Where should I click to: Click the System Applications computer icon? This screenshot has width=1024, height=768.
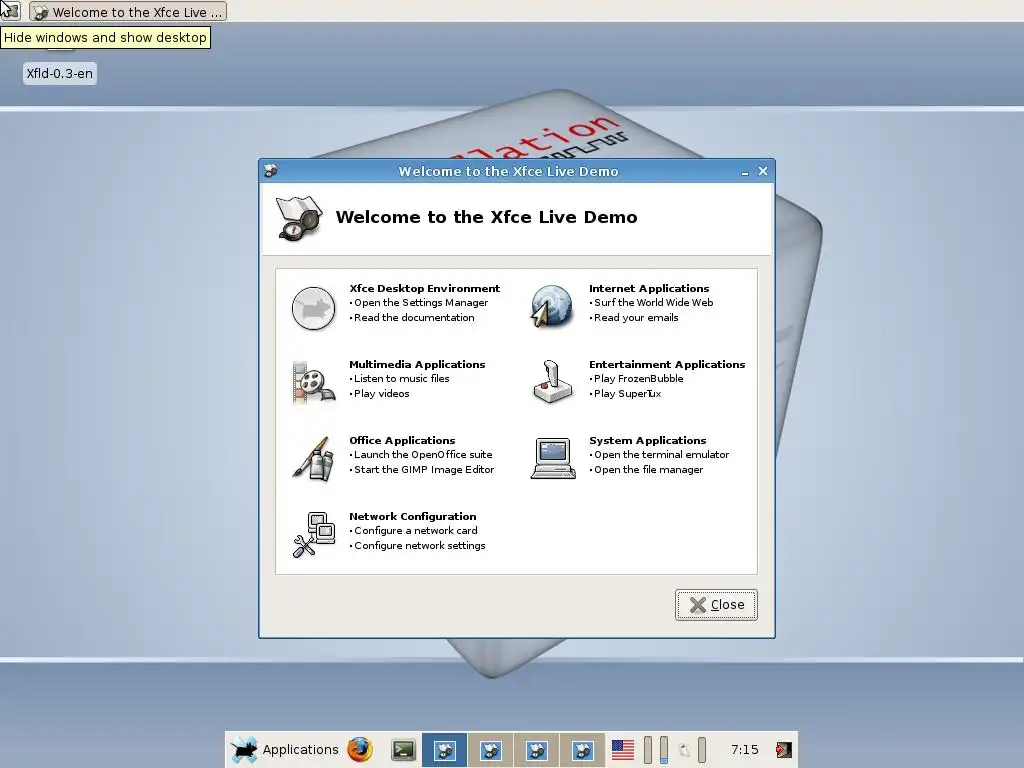coord(552,458)
